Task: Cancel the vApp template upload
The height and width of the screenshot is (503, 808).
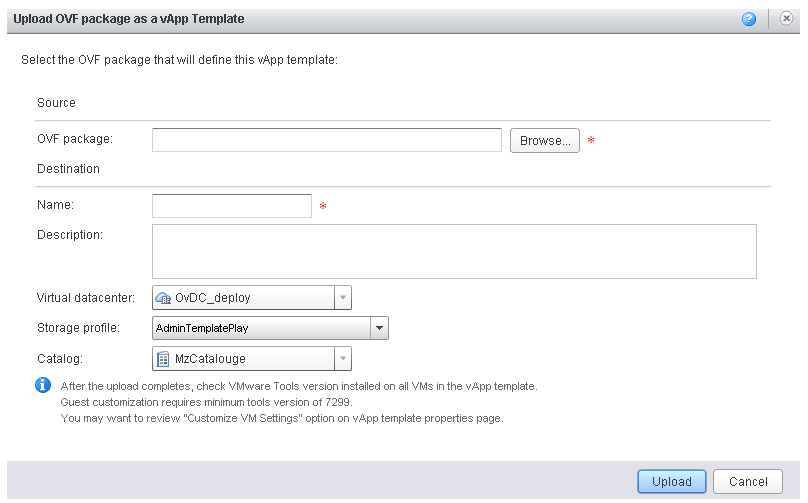Action: click(748, 481)
